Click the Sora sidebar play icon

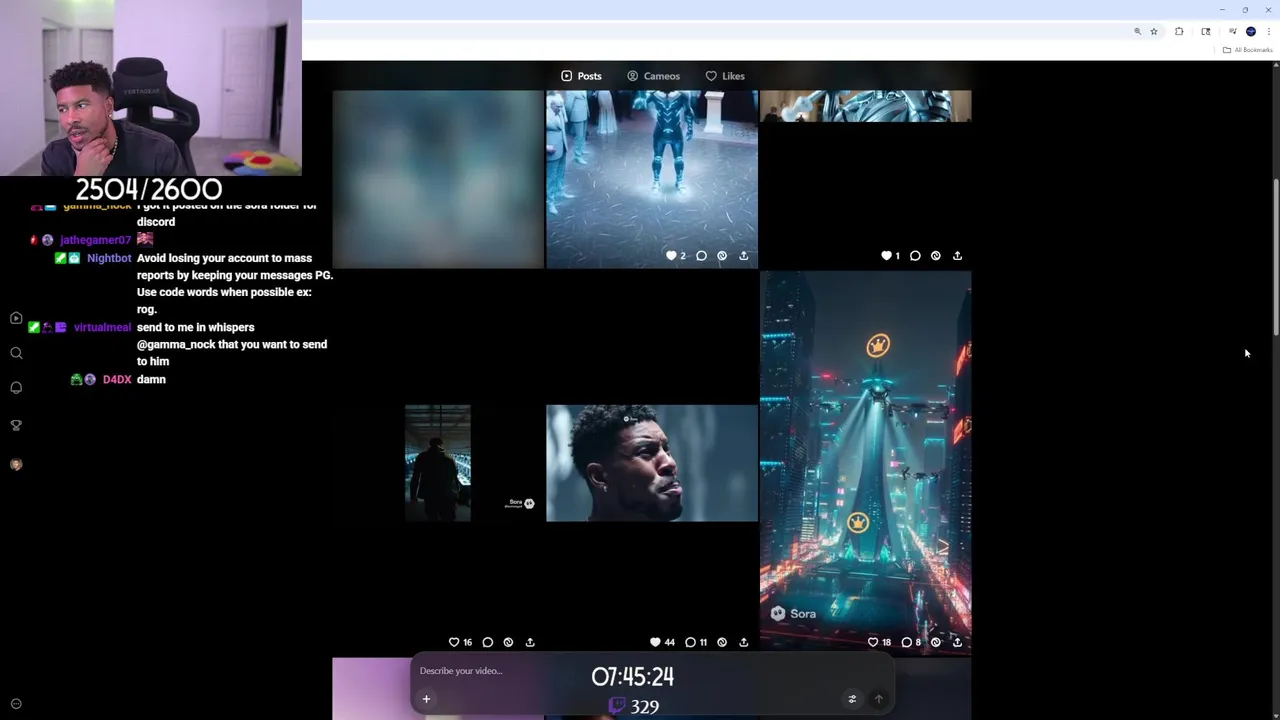[16, 318]
